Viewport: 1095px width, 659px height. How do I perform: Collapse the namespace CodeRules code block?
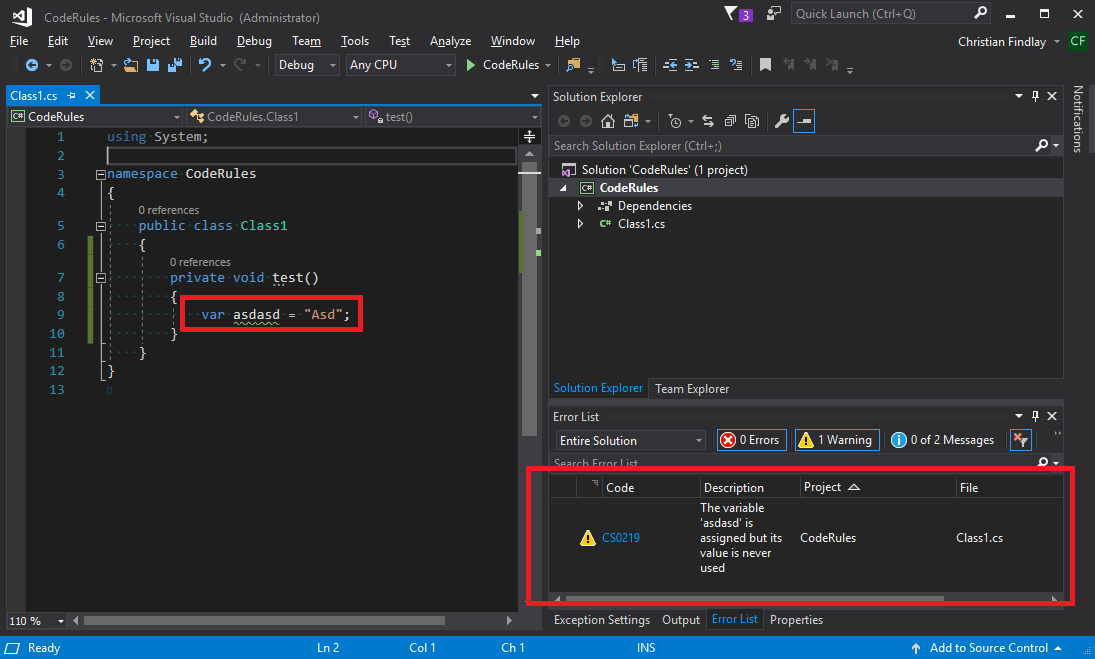click(101, 175)
